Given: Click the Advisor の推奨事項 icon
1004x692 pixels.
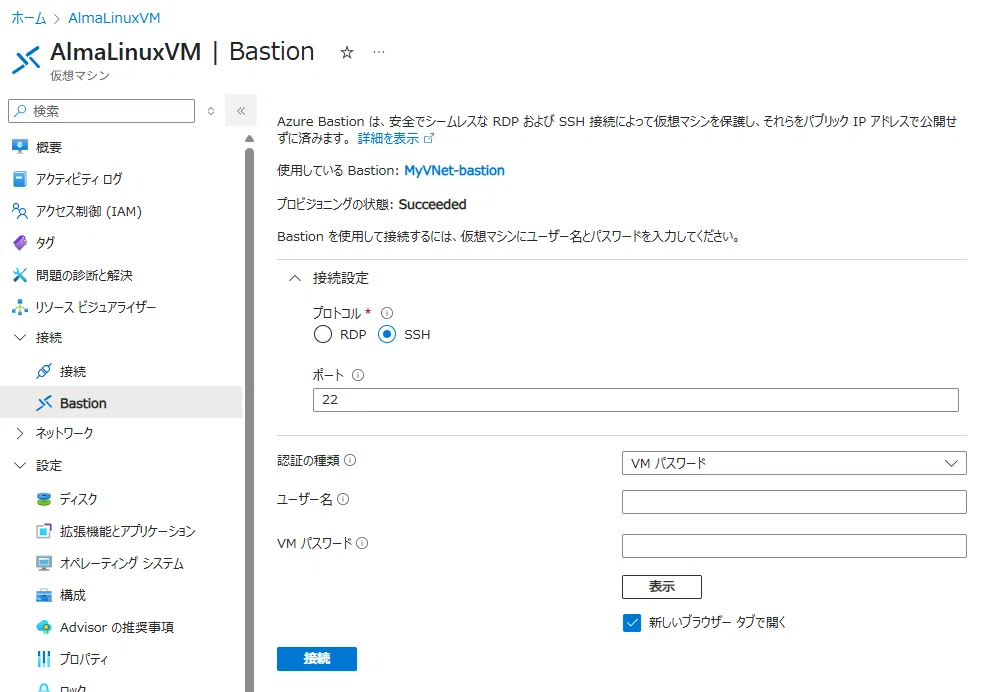Looking at the screenshot, I should point(44,627).
